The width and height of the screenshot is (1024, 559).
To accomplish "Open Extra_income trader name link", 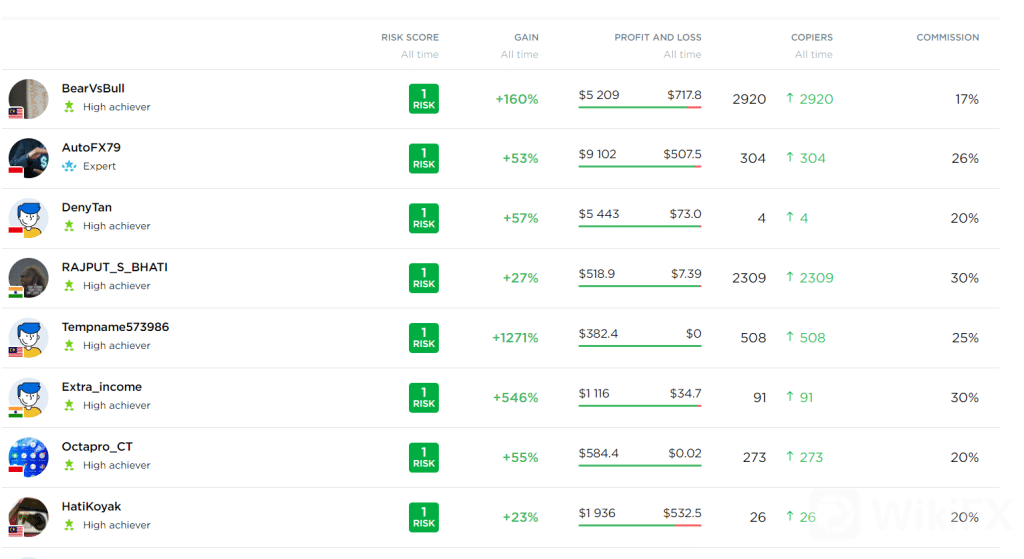I will click(x=102, y=387).
